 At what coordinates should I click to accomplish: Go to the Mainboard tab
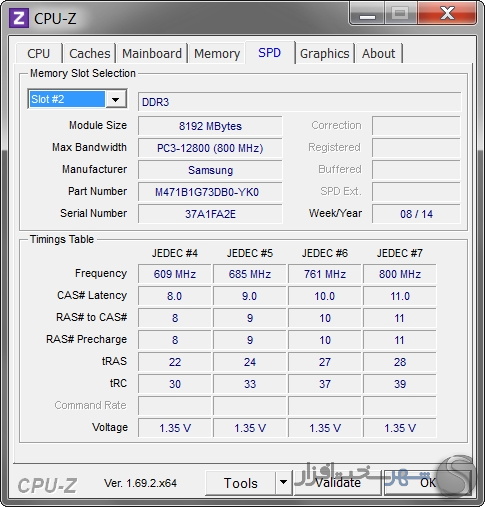click(152, 53)
